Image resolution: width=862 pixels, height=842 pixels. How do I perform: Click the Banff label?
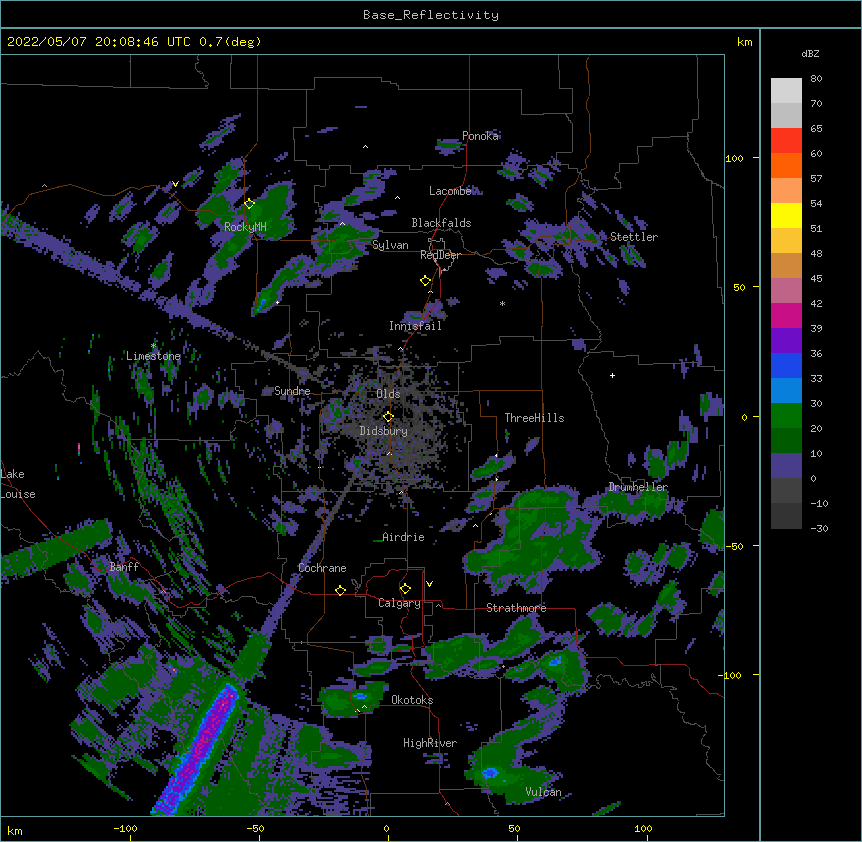pyautogui.click(x=124, y=567)
